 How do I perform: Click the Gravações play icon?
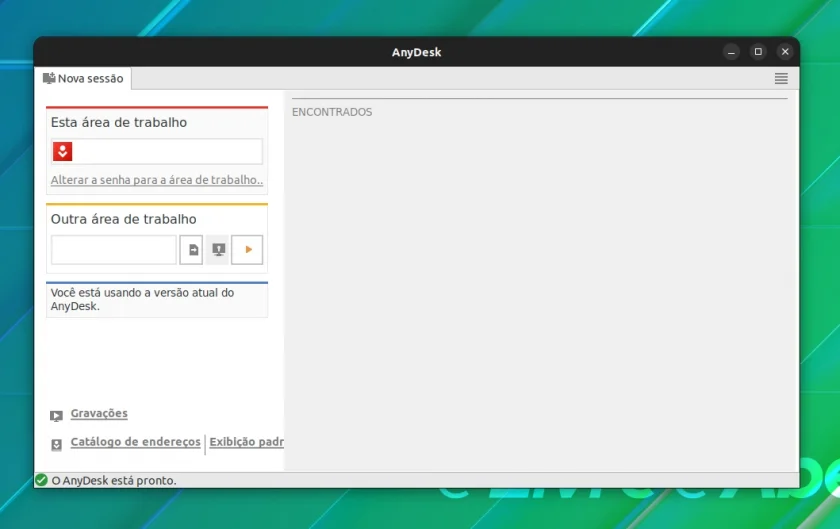tap(56, 416)
